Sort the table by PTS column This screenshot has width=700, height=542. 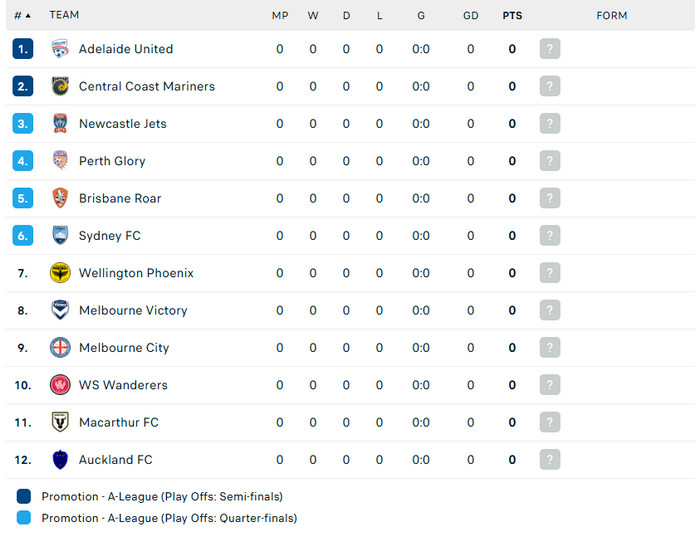(512, 16)
